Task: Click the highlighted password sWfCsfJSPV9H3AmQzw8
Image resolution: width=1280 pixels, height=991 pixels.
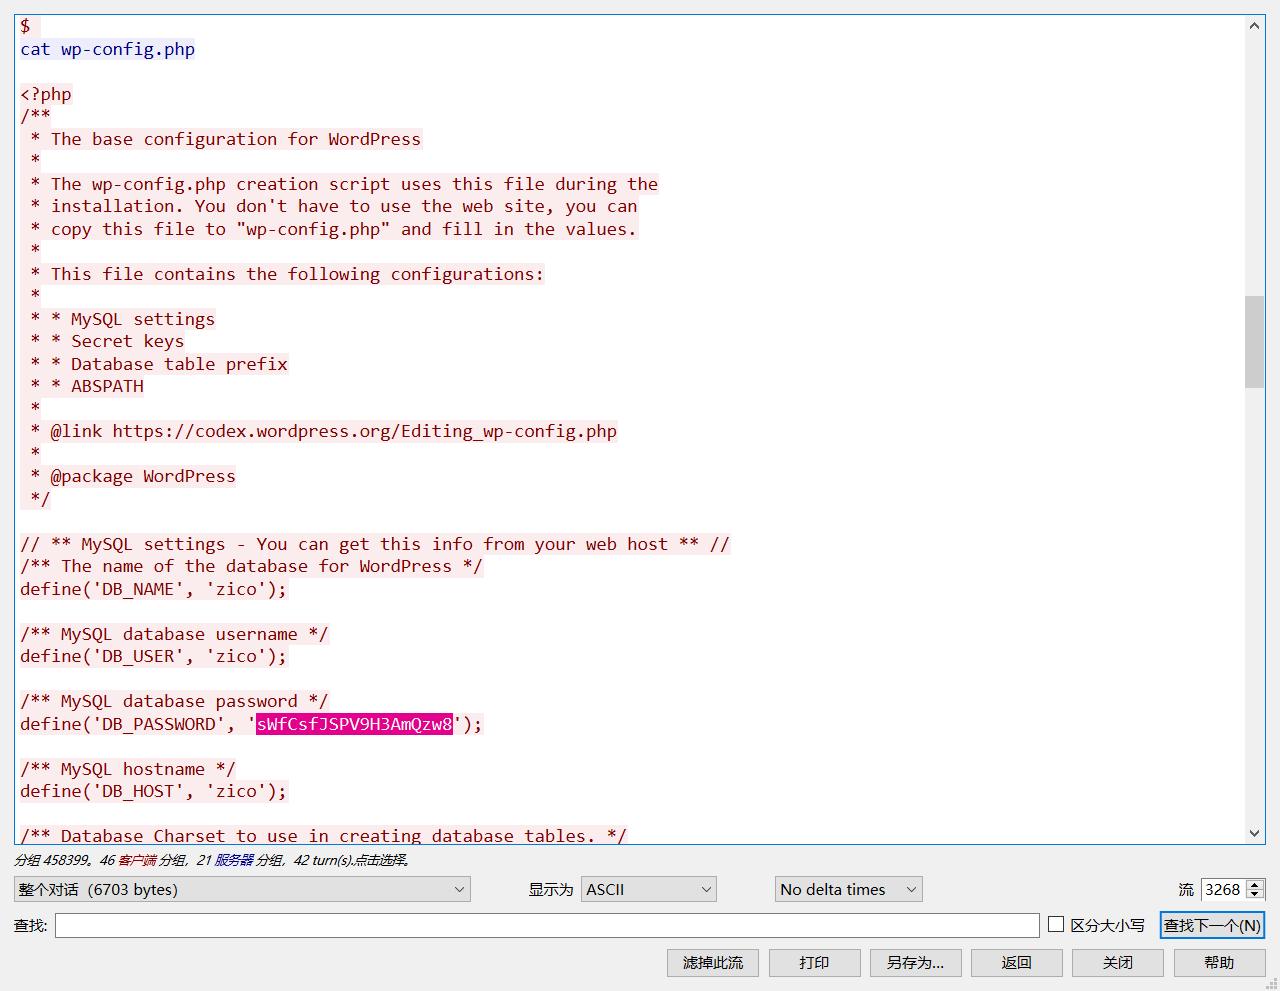Action: pos(355,724)
